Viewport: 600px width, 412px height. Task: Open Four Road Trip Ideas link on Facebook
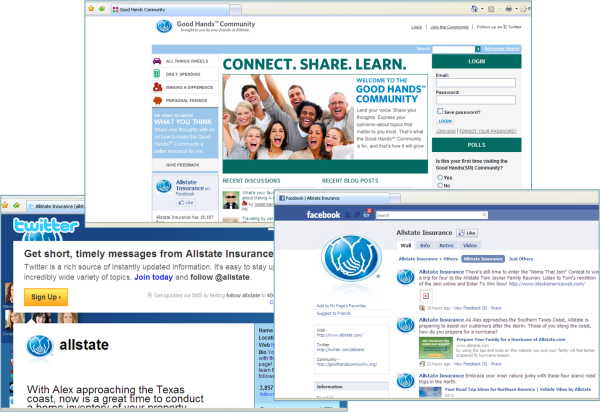[518, 389]
